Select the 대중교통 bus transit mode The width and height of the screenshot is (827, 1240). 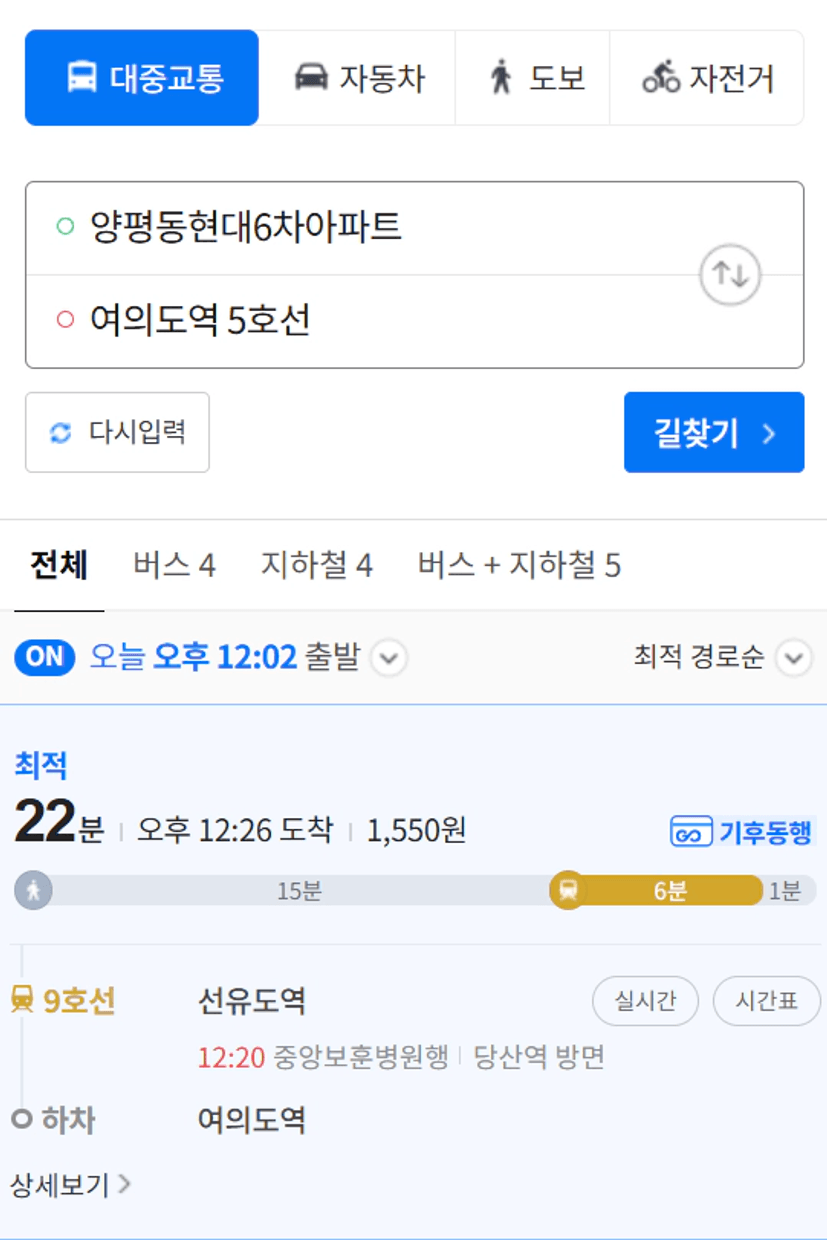click(x=142, y=78)
